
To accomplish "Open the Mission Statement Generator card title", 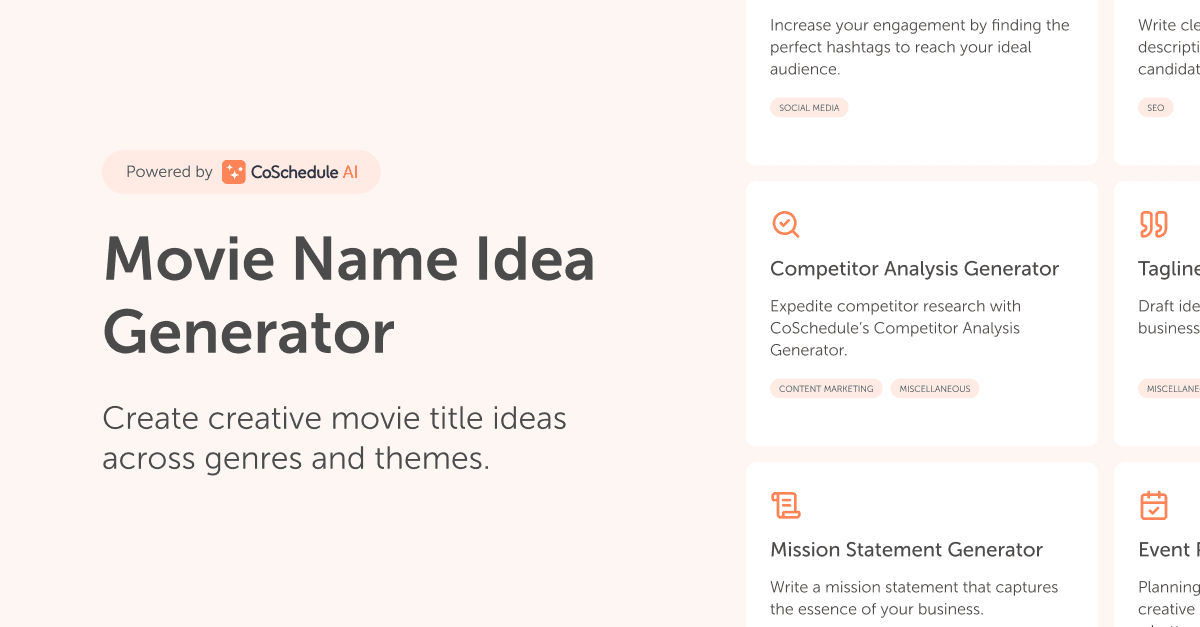I will 906,550.
